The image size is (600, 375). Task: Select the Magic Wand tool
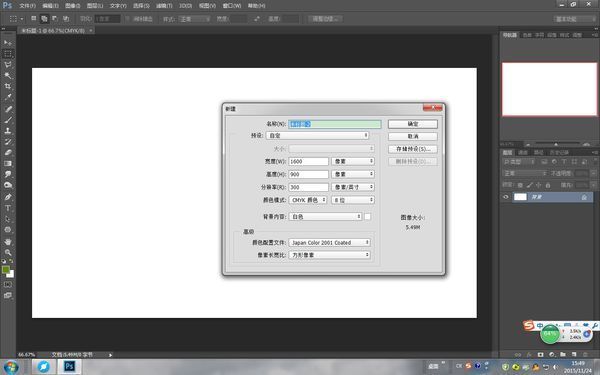8,75
